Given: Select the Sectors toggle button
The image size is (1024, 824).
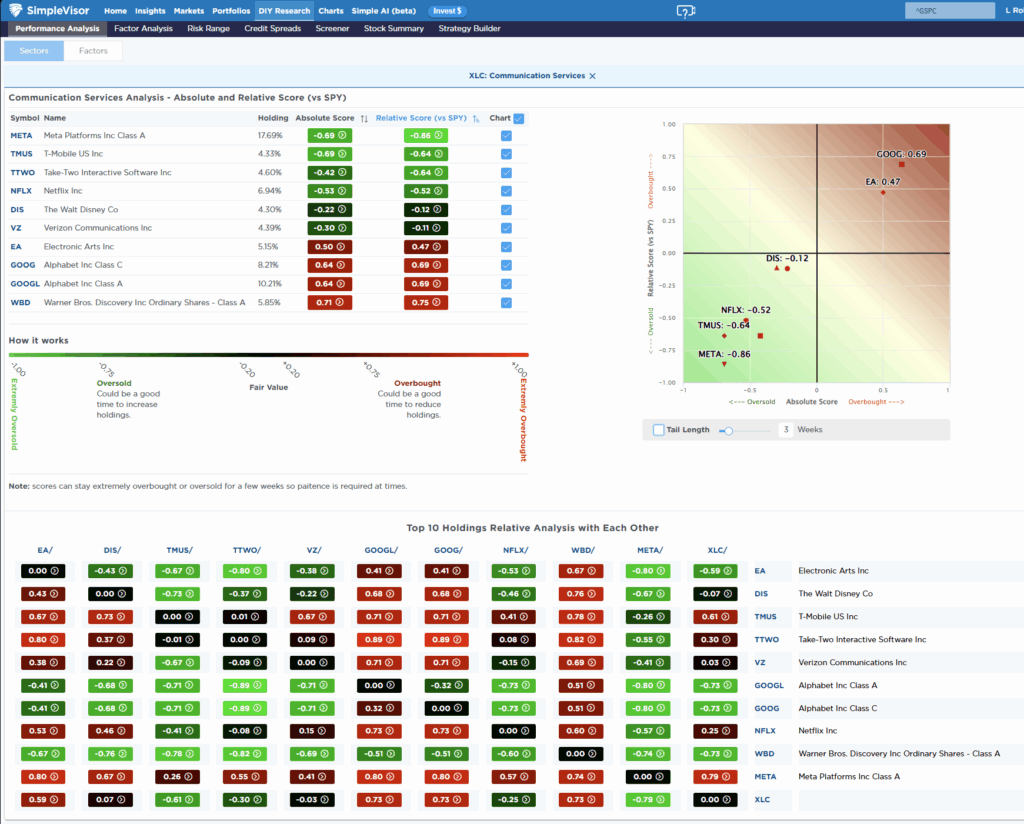Looking at the screenshot, I should [x=33, y=48].
